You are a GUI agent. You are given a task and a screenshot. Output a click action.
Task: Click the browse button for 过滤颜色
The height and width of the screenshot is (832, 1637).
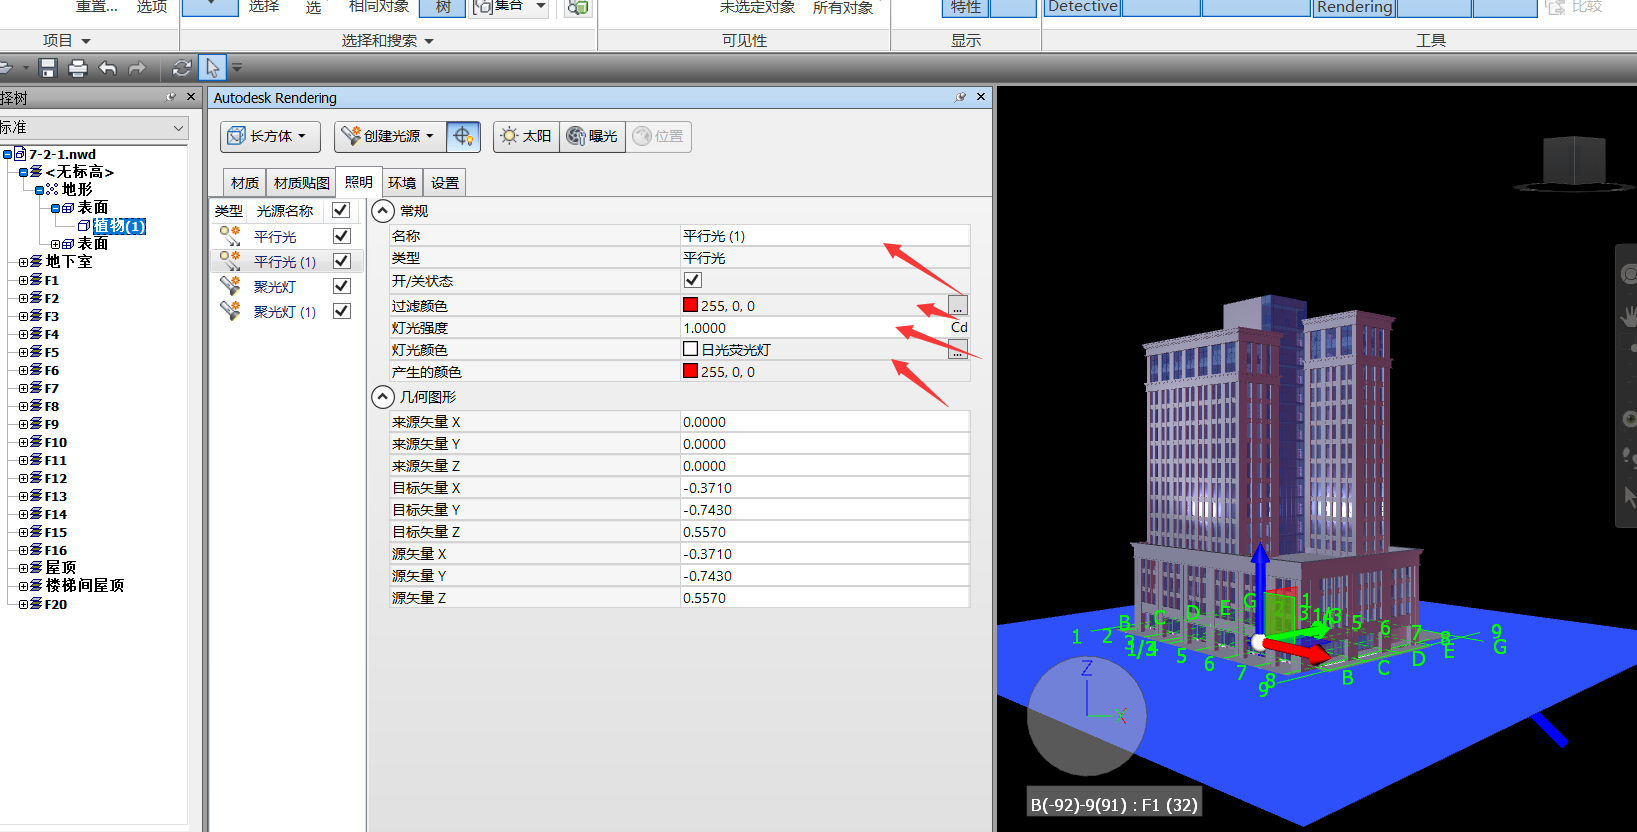[958, 306]
